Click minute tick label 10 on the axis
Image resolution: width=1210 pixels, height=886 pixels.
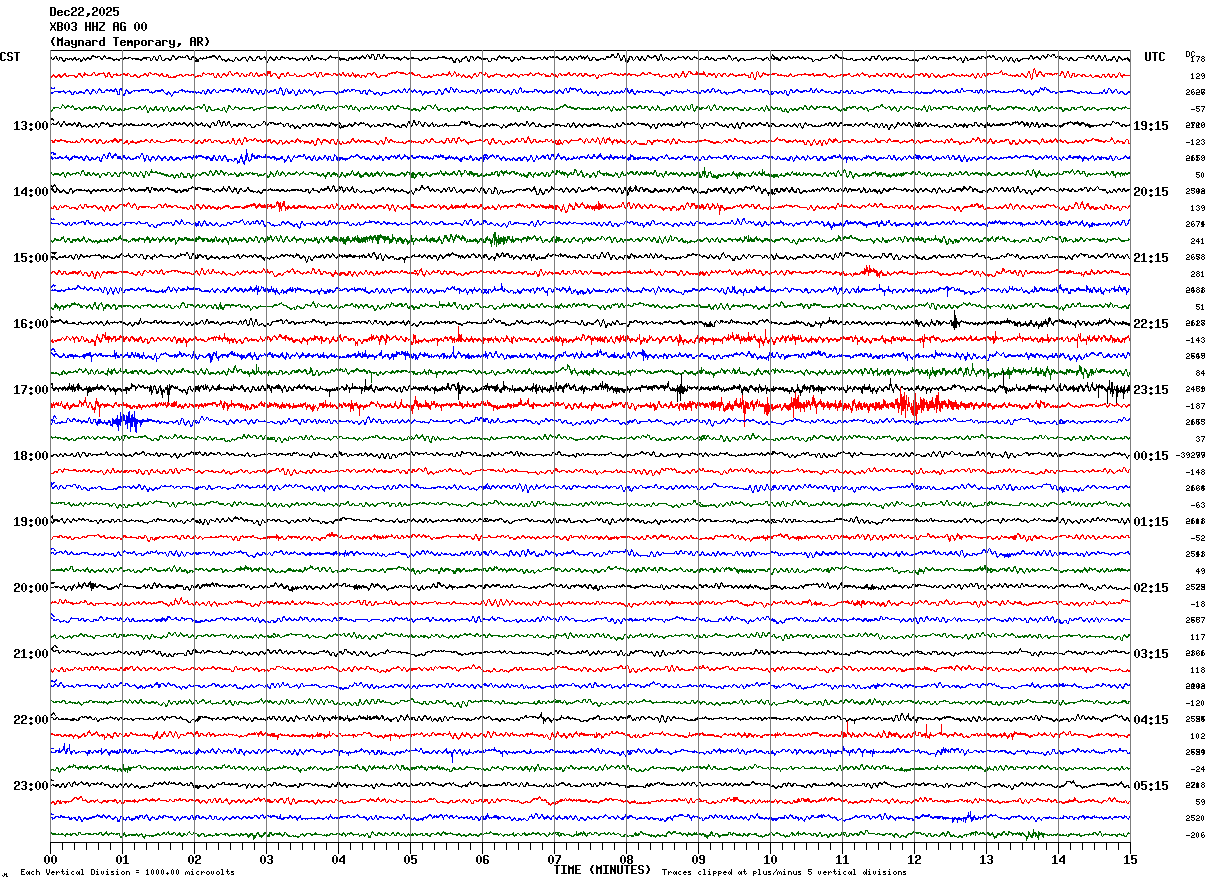click(x=770, y=859)
